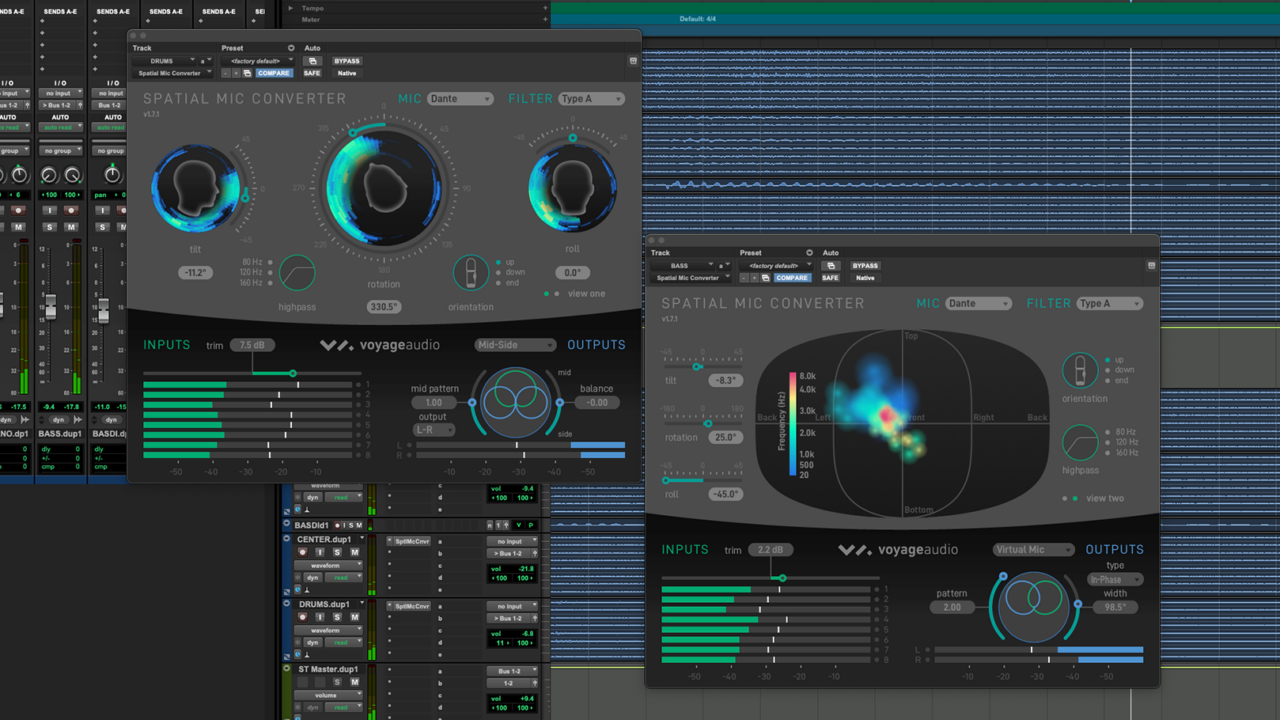This screenshot has height=720, width=1280.
Task: Click the SAFE button in the BASS plugin
Action: point(830,278)
